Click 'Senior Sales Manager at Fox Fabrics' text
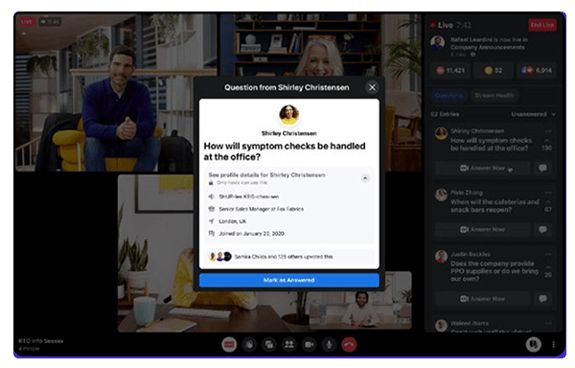 [x=261, y=209]
